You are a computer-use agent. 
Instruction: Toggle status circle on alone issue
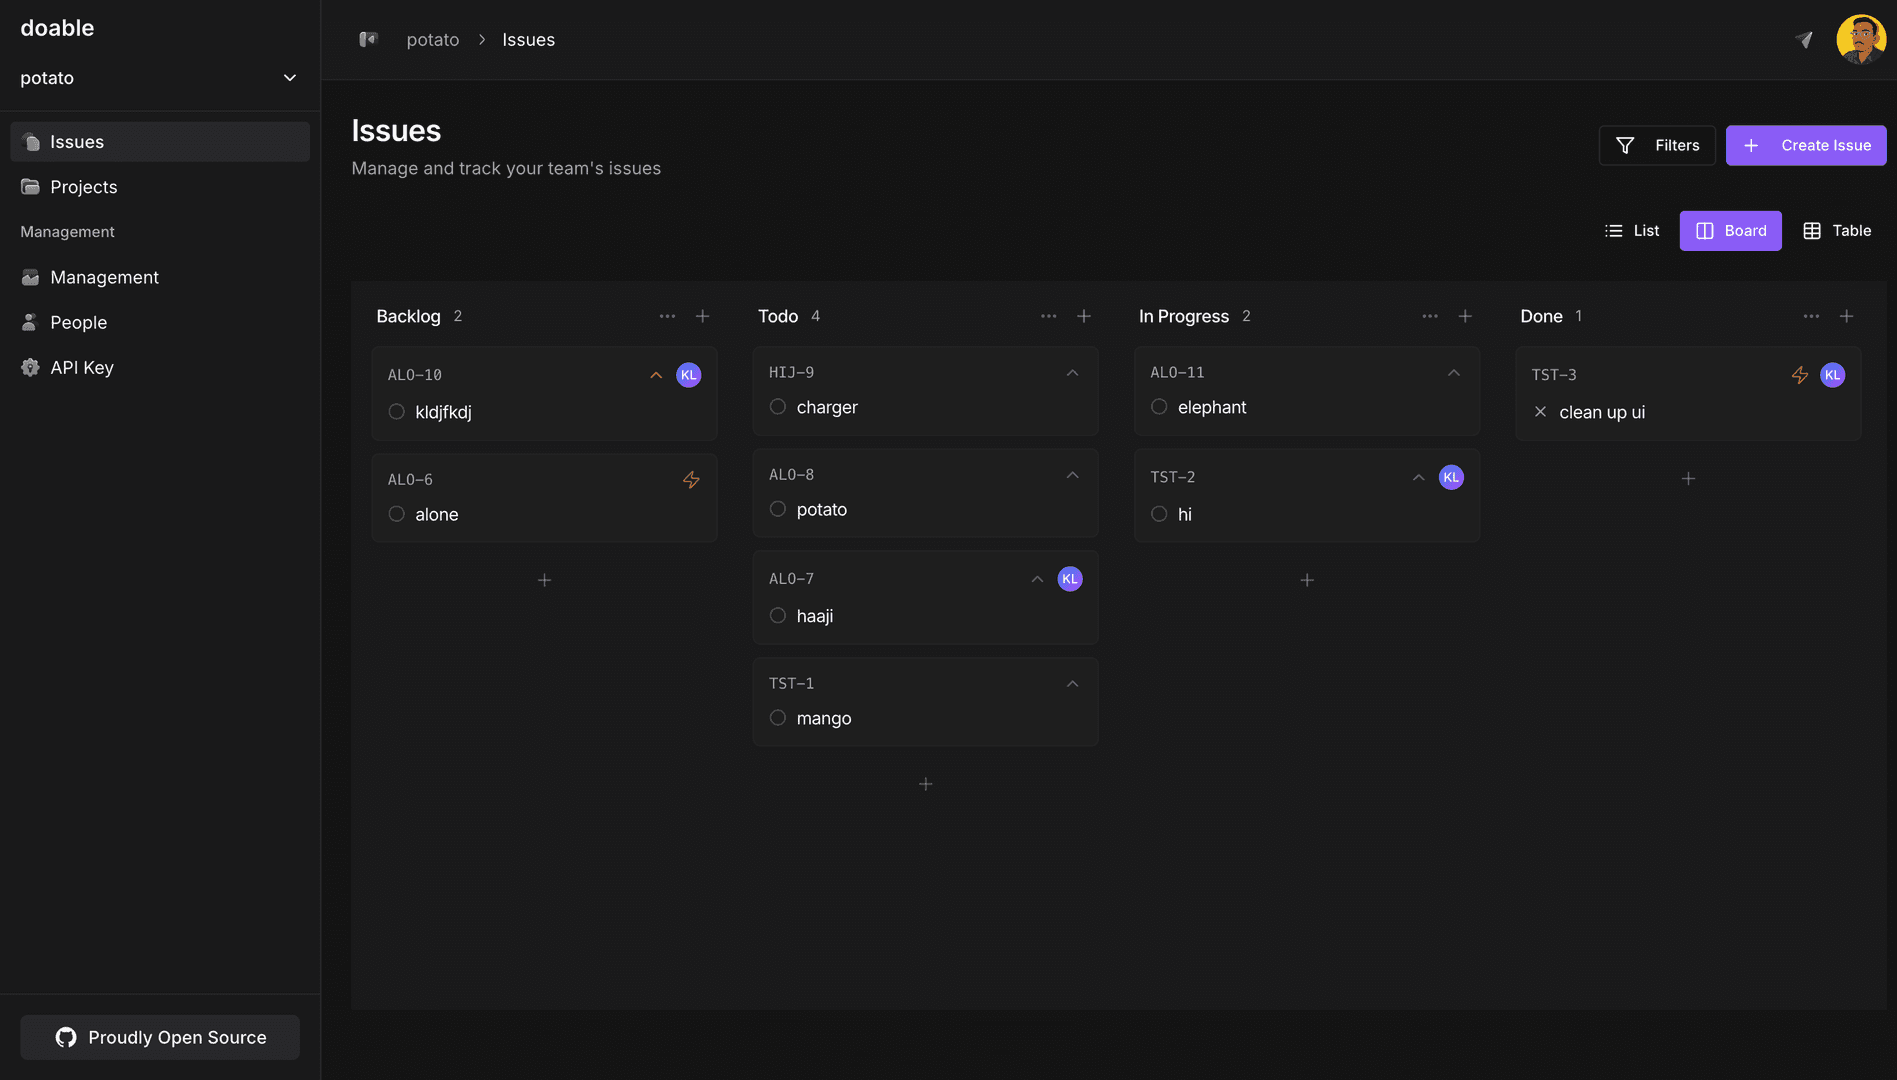click(x=397, y=514)
